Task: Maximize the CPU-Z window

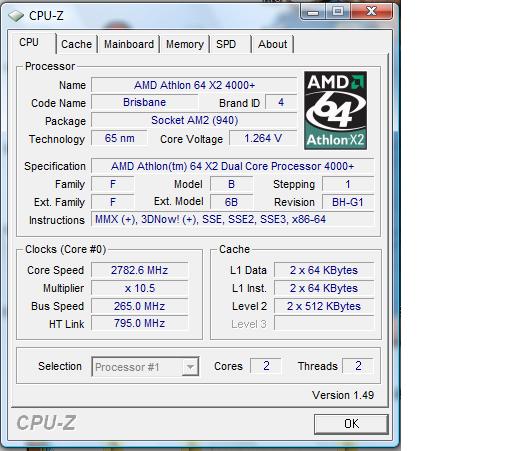Action: click(338, 12)
